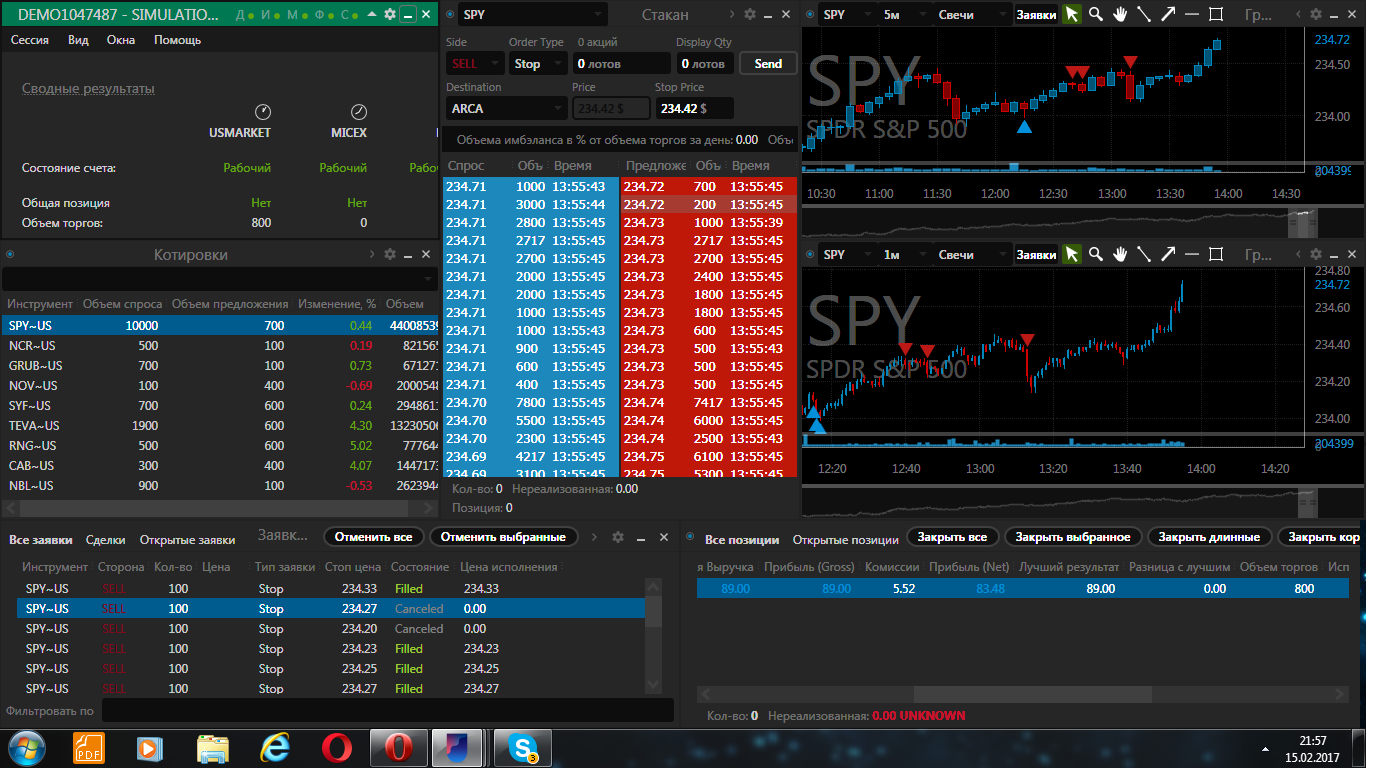Click into Stop Price field

695,108
